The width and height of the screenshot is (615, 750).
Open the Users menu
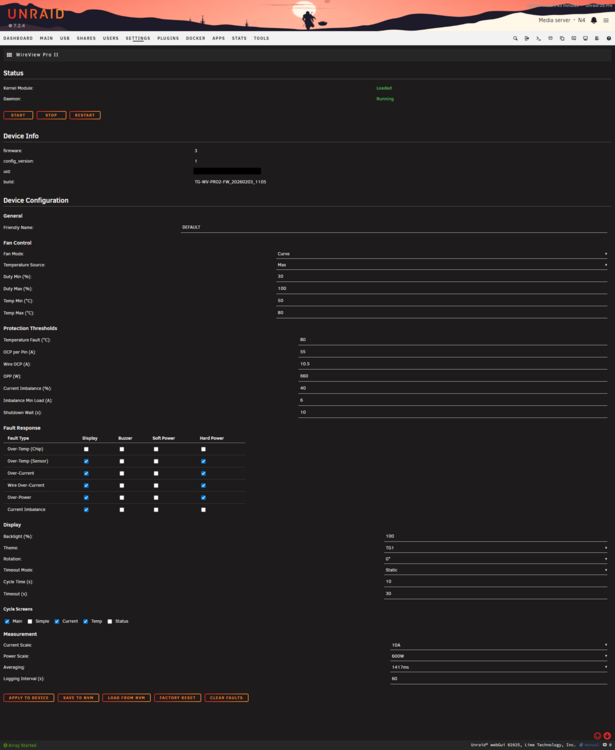click(110, 38)
